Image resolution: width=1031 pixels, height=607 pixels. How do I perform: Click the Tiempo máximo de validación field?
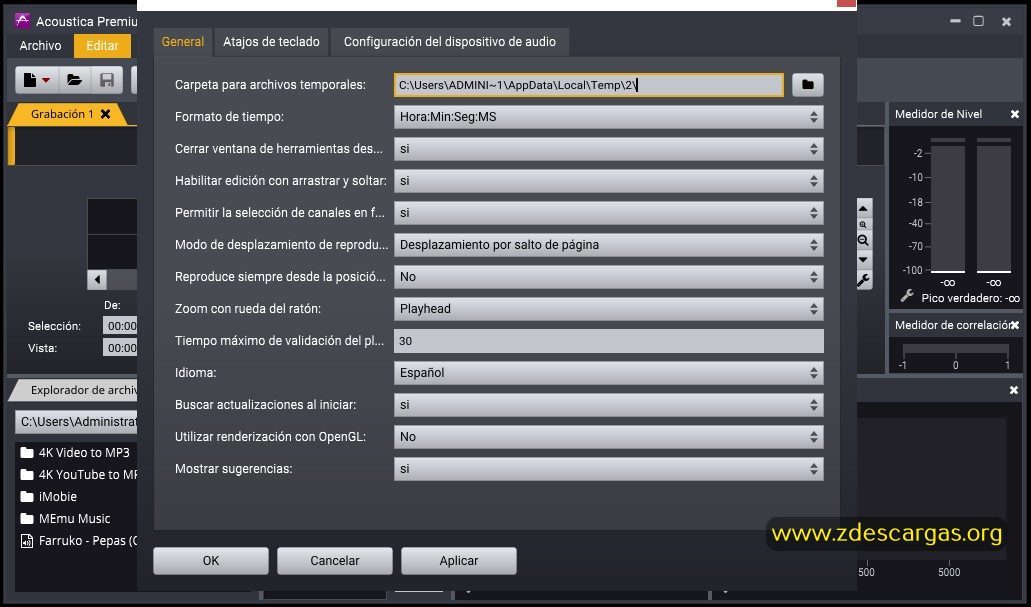click(x=608, y=341)
